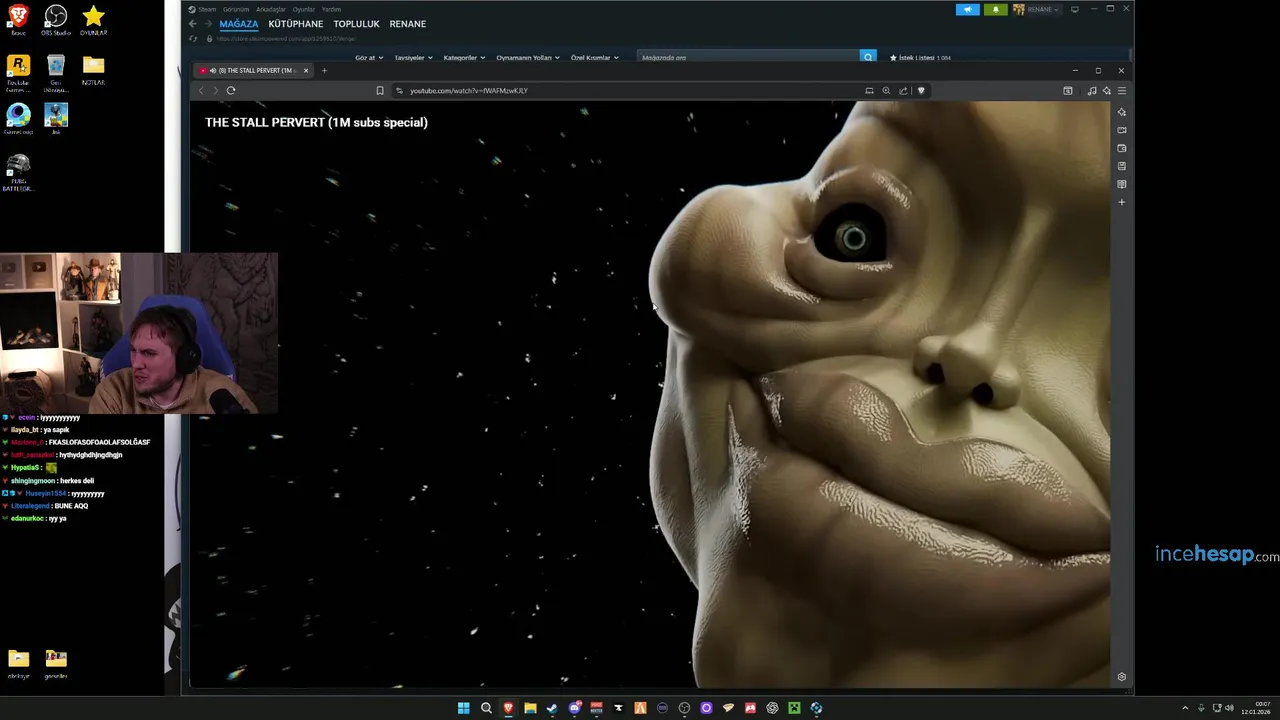Open İstek Listesi wishlist link in Steam
Viewport: 1280px width, 720px height.
(x=920, y=58)
